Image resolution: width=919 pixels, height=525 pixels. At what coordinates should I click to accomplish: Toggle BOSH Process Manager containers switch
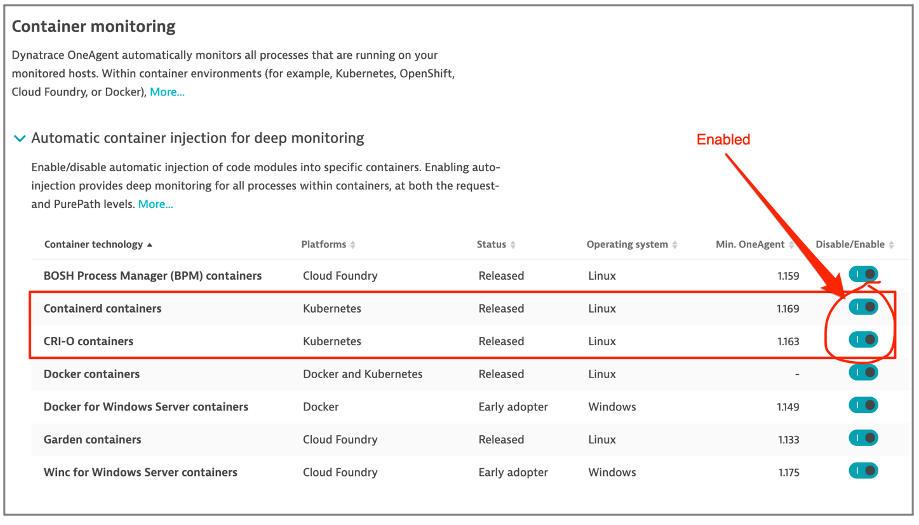point(863,274)
